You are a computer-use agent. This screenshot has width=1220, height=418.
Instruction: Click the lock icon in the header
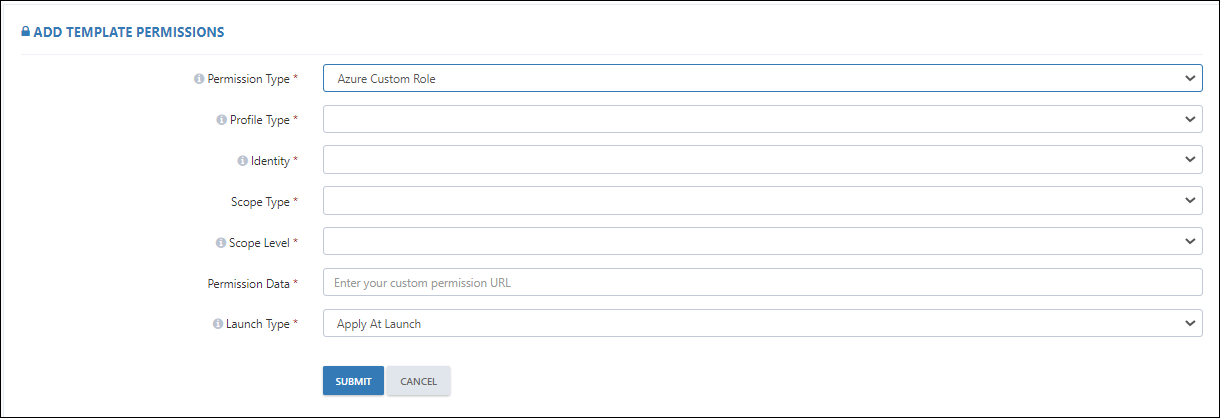[x=26, y=32]
